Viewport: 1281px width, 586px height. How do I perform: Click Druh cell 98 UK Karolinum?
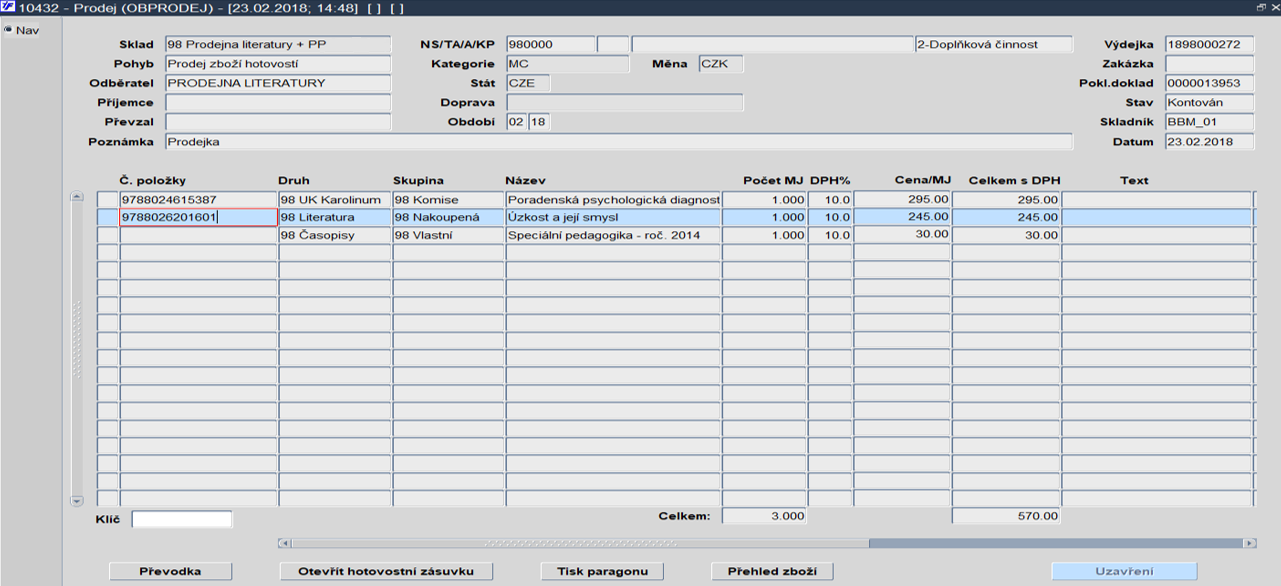(335, 200)
